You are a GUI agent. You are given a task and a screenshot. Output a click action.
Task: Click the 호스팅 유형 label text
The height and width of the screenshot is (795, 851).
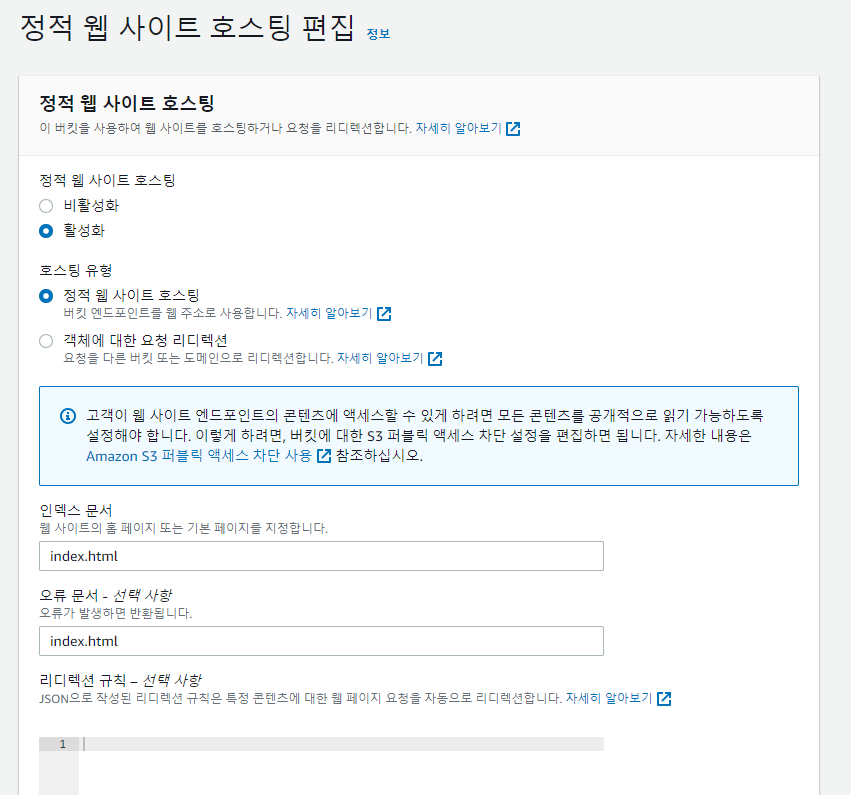coord(76,270)
